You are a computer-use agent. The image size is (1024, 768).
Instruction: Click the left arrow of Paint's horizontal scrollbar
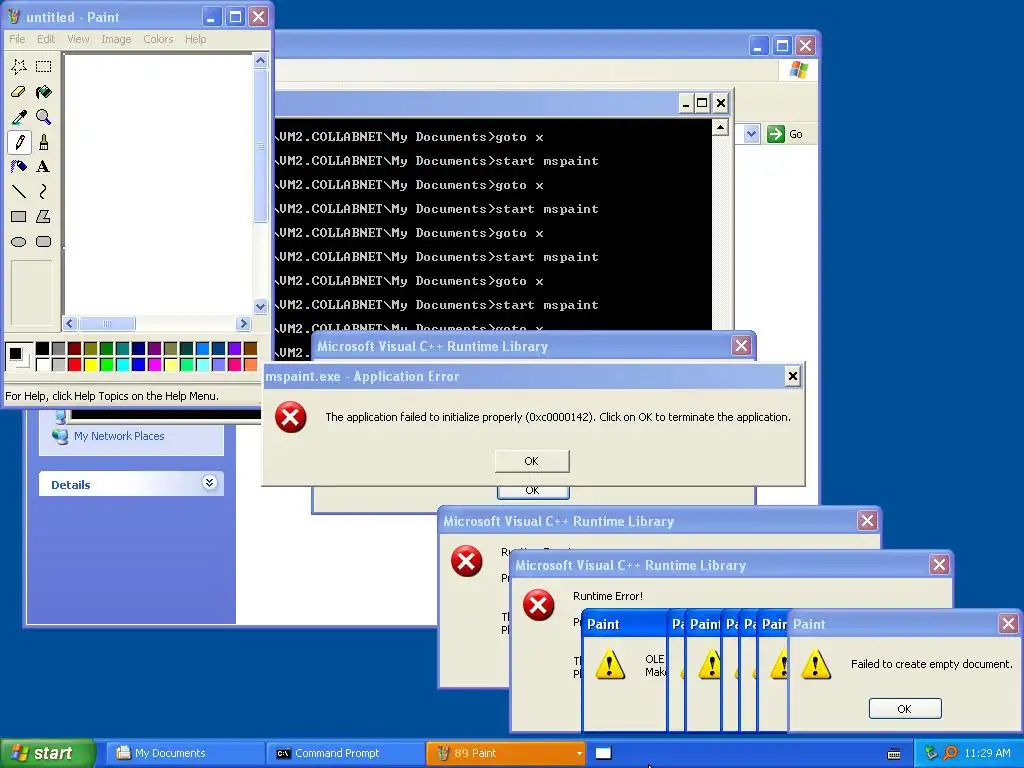tap(71, 323)
